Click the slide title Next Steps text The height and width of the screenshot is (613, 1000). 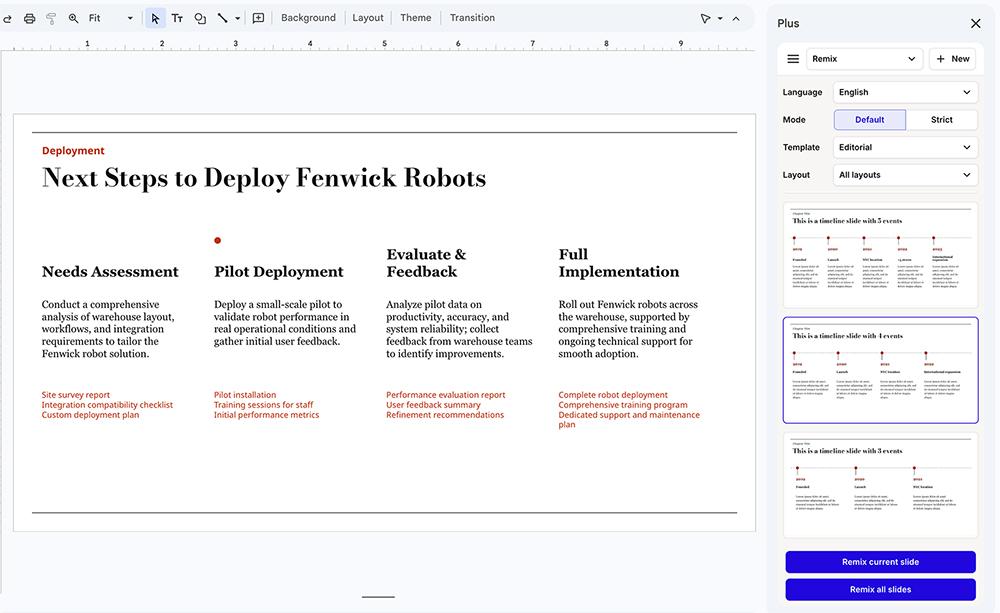[264, 177]
